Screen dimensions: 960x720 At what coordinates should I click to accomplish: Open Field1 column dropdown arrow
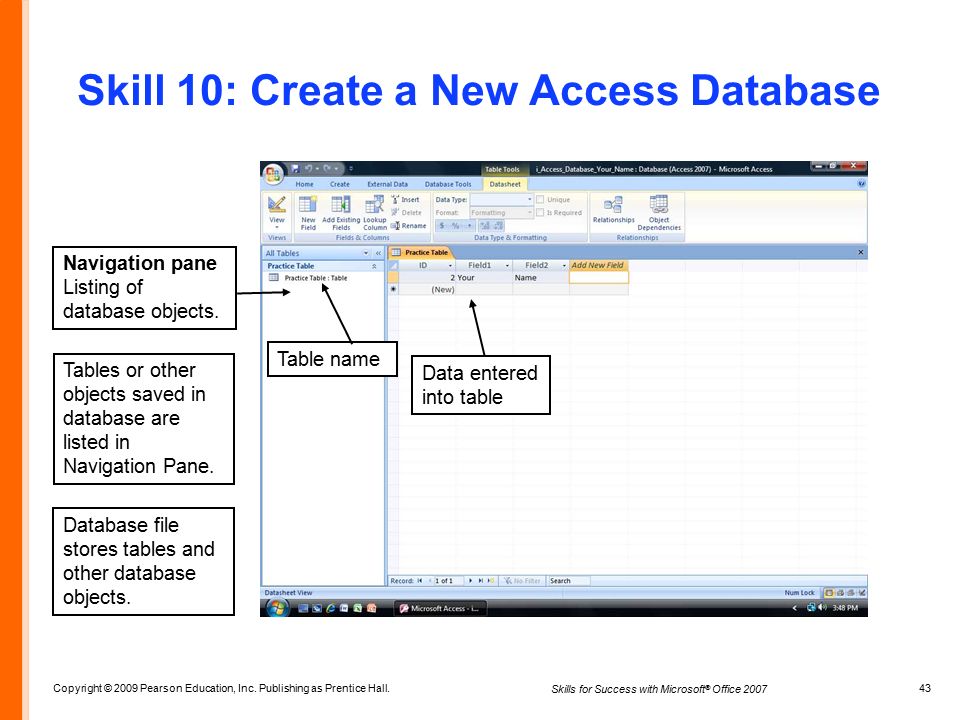508,266
